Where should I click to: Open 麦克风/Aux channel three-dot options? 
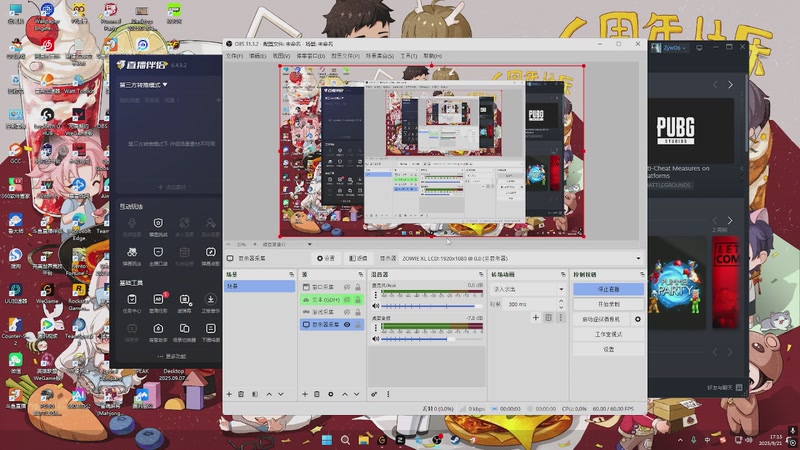tap(376, 295)
